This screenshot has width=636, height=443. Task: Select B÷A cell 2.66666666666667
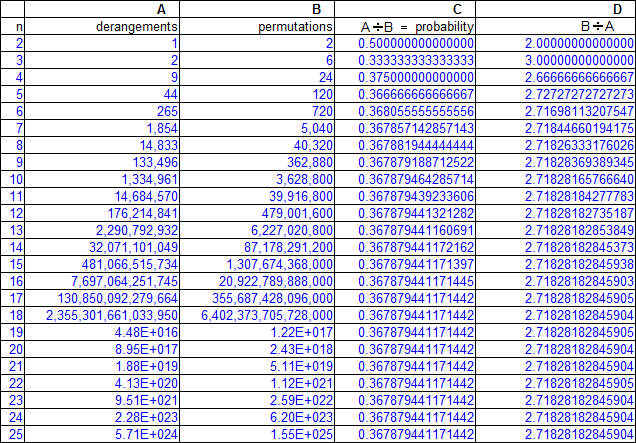click(556, 77)
